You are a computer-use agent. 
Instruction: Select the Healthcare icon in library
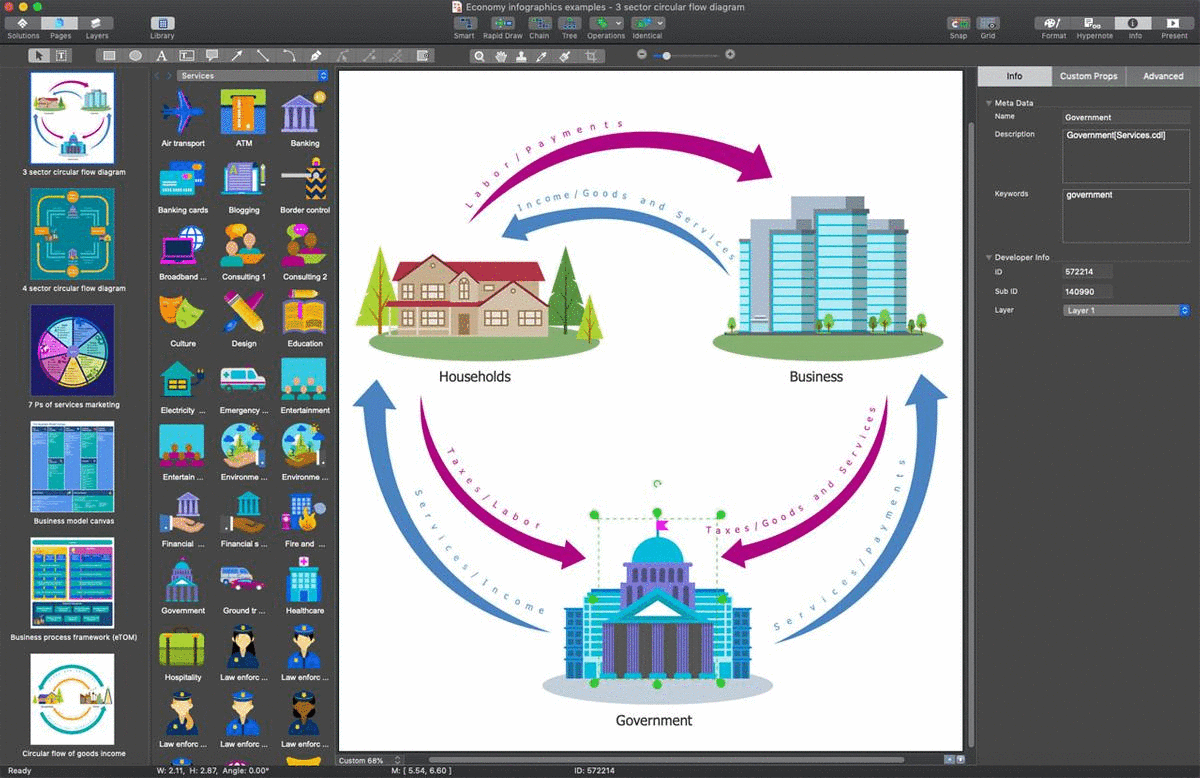(304, 582)
